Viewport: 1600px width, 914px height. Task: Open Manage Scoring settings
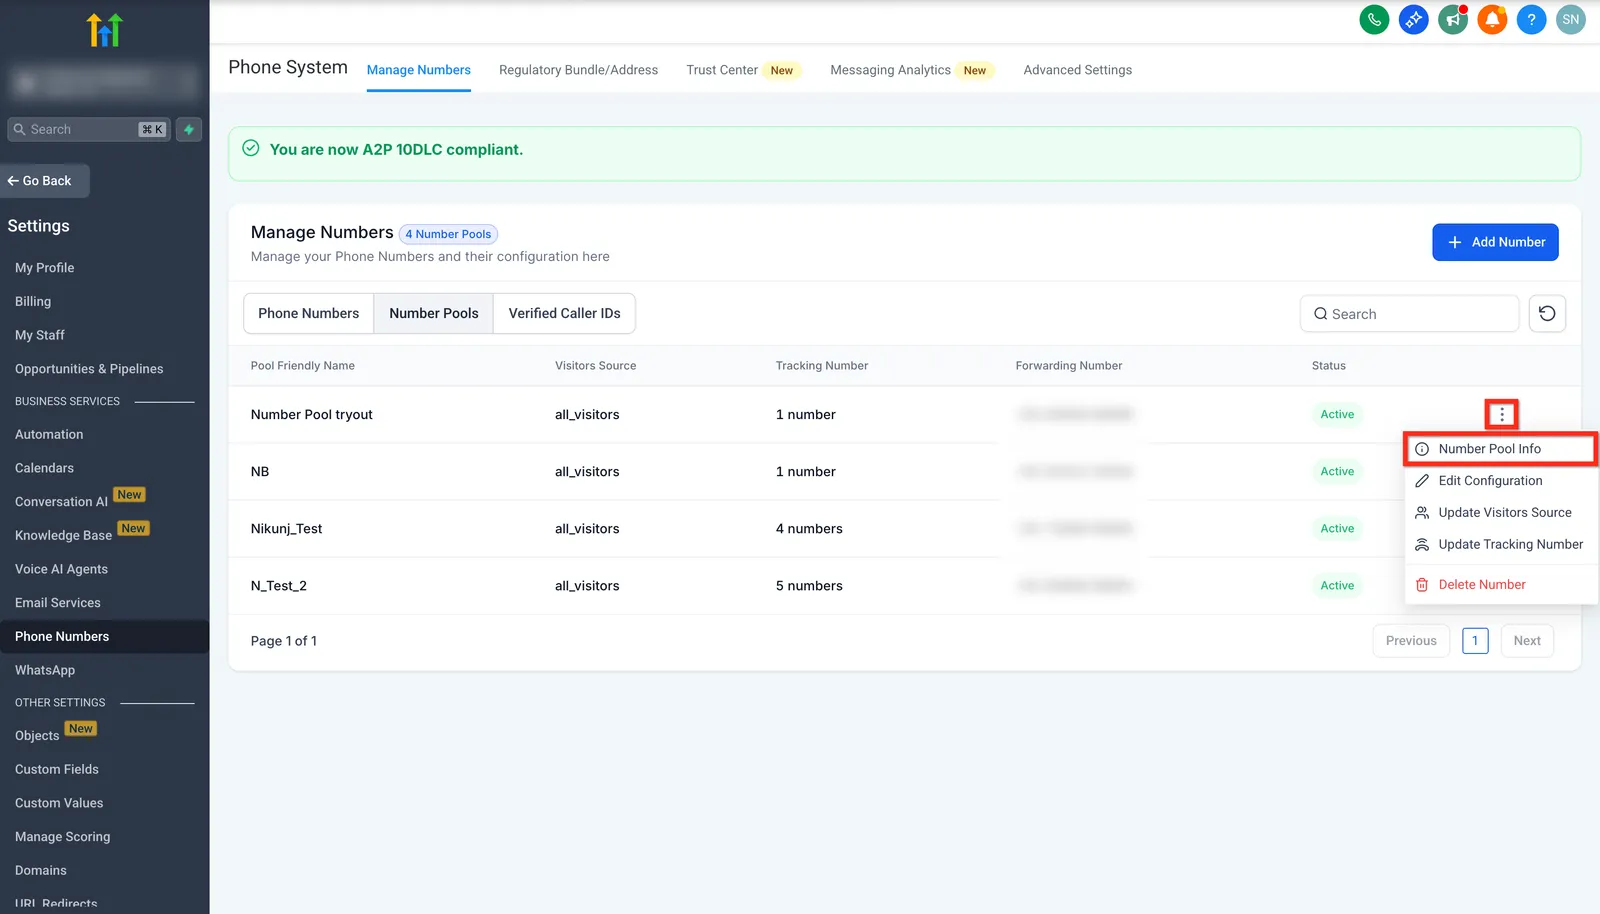click(63, 837)
